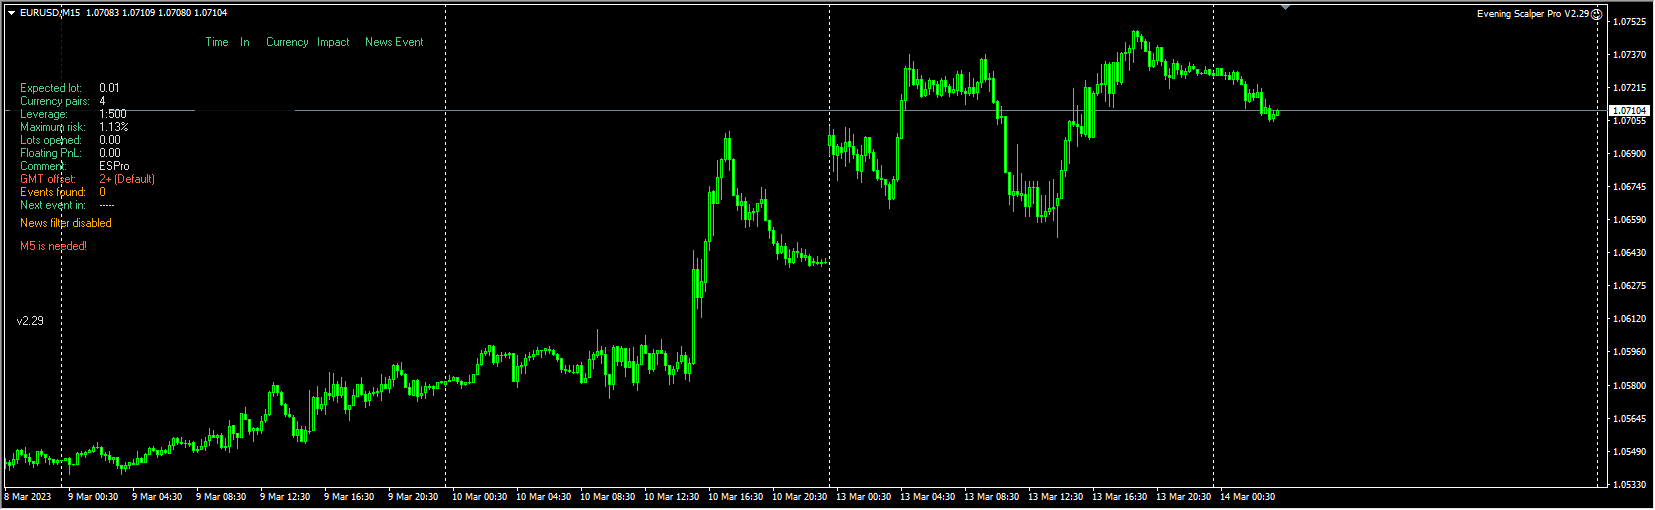
Task: Click the 9 Mar 12:30 time axis label
Action: click(285, 497)
